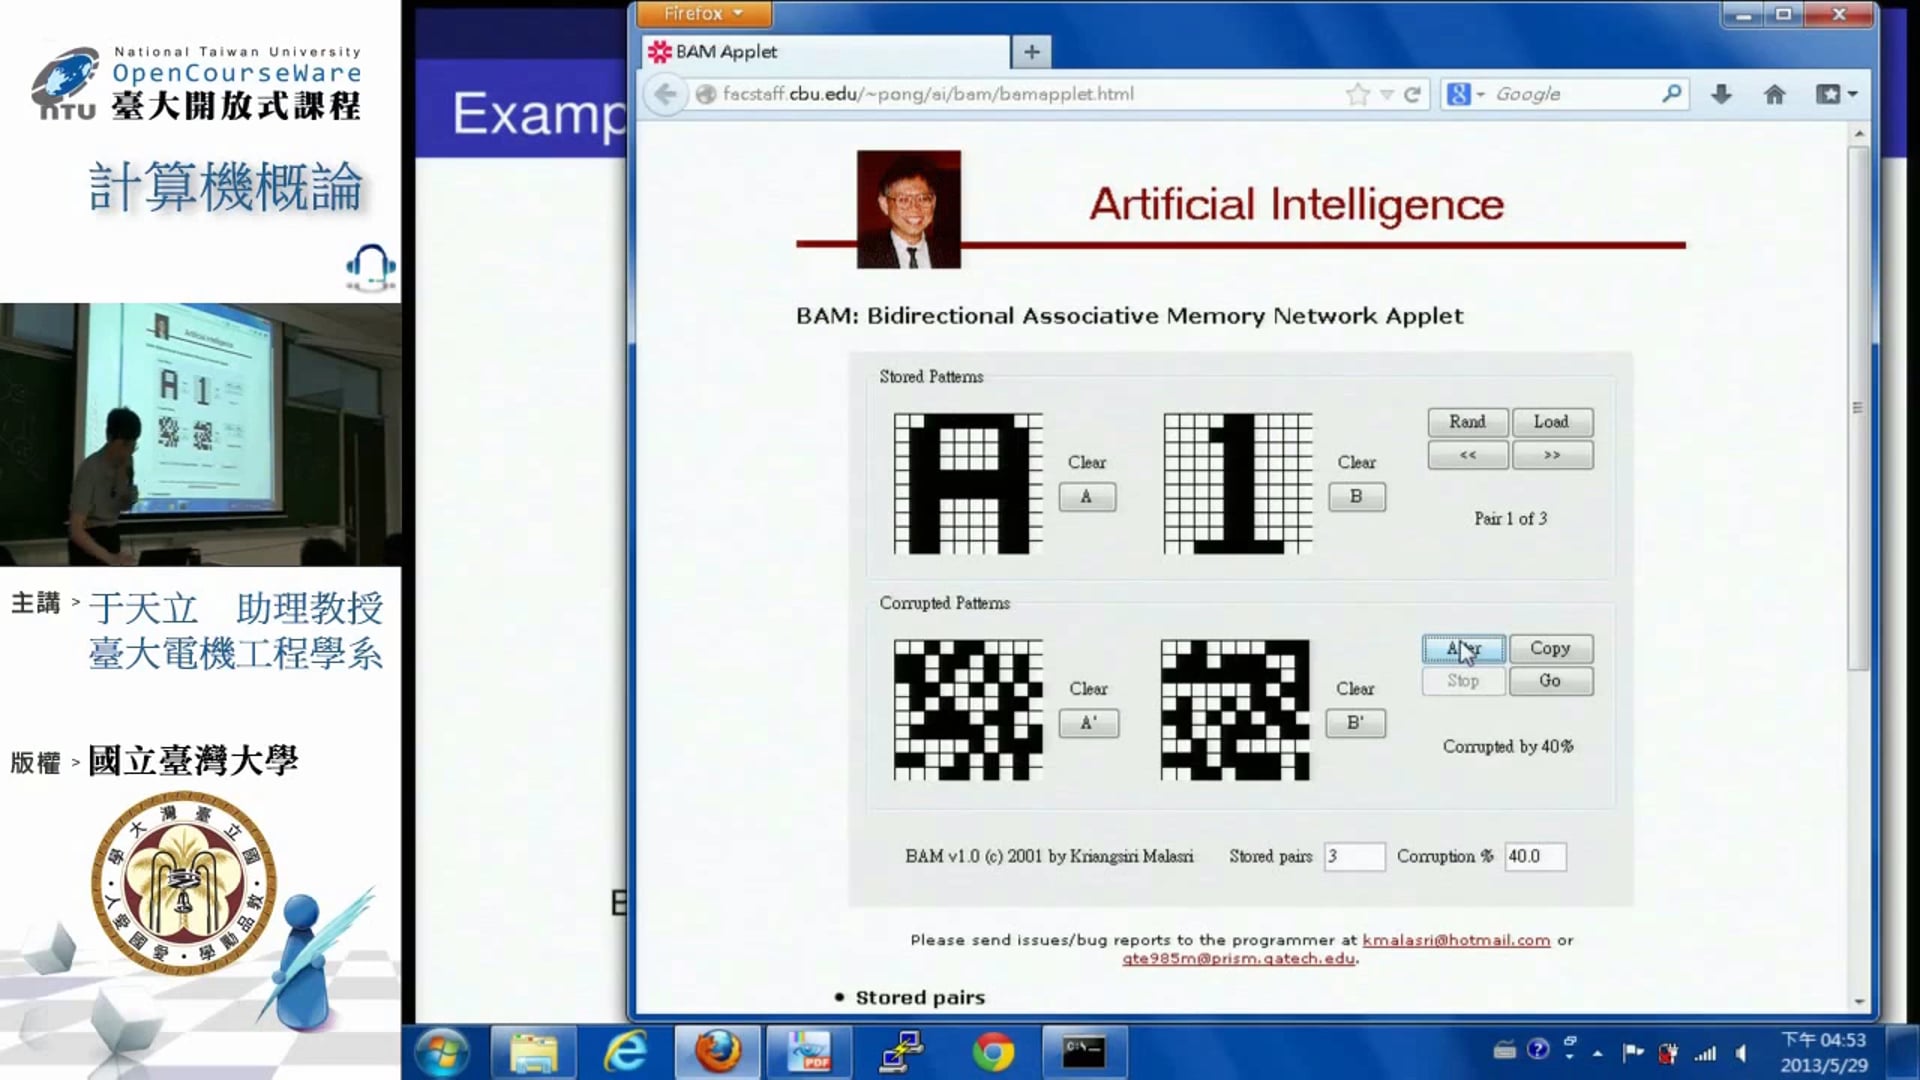
Task: Reload the page with refresh icon
Action: pyautogui.click(x=1412, y=94)
